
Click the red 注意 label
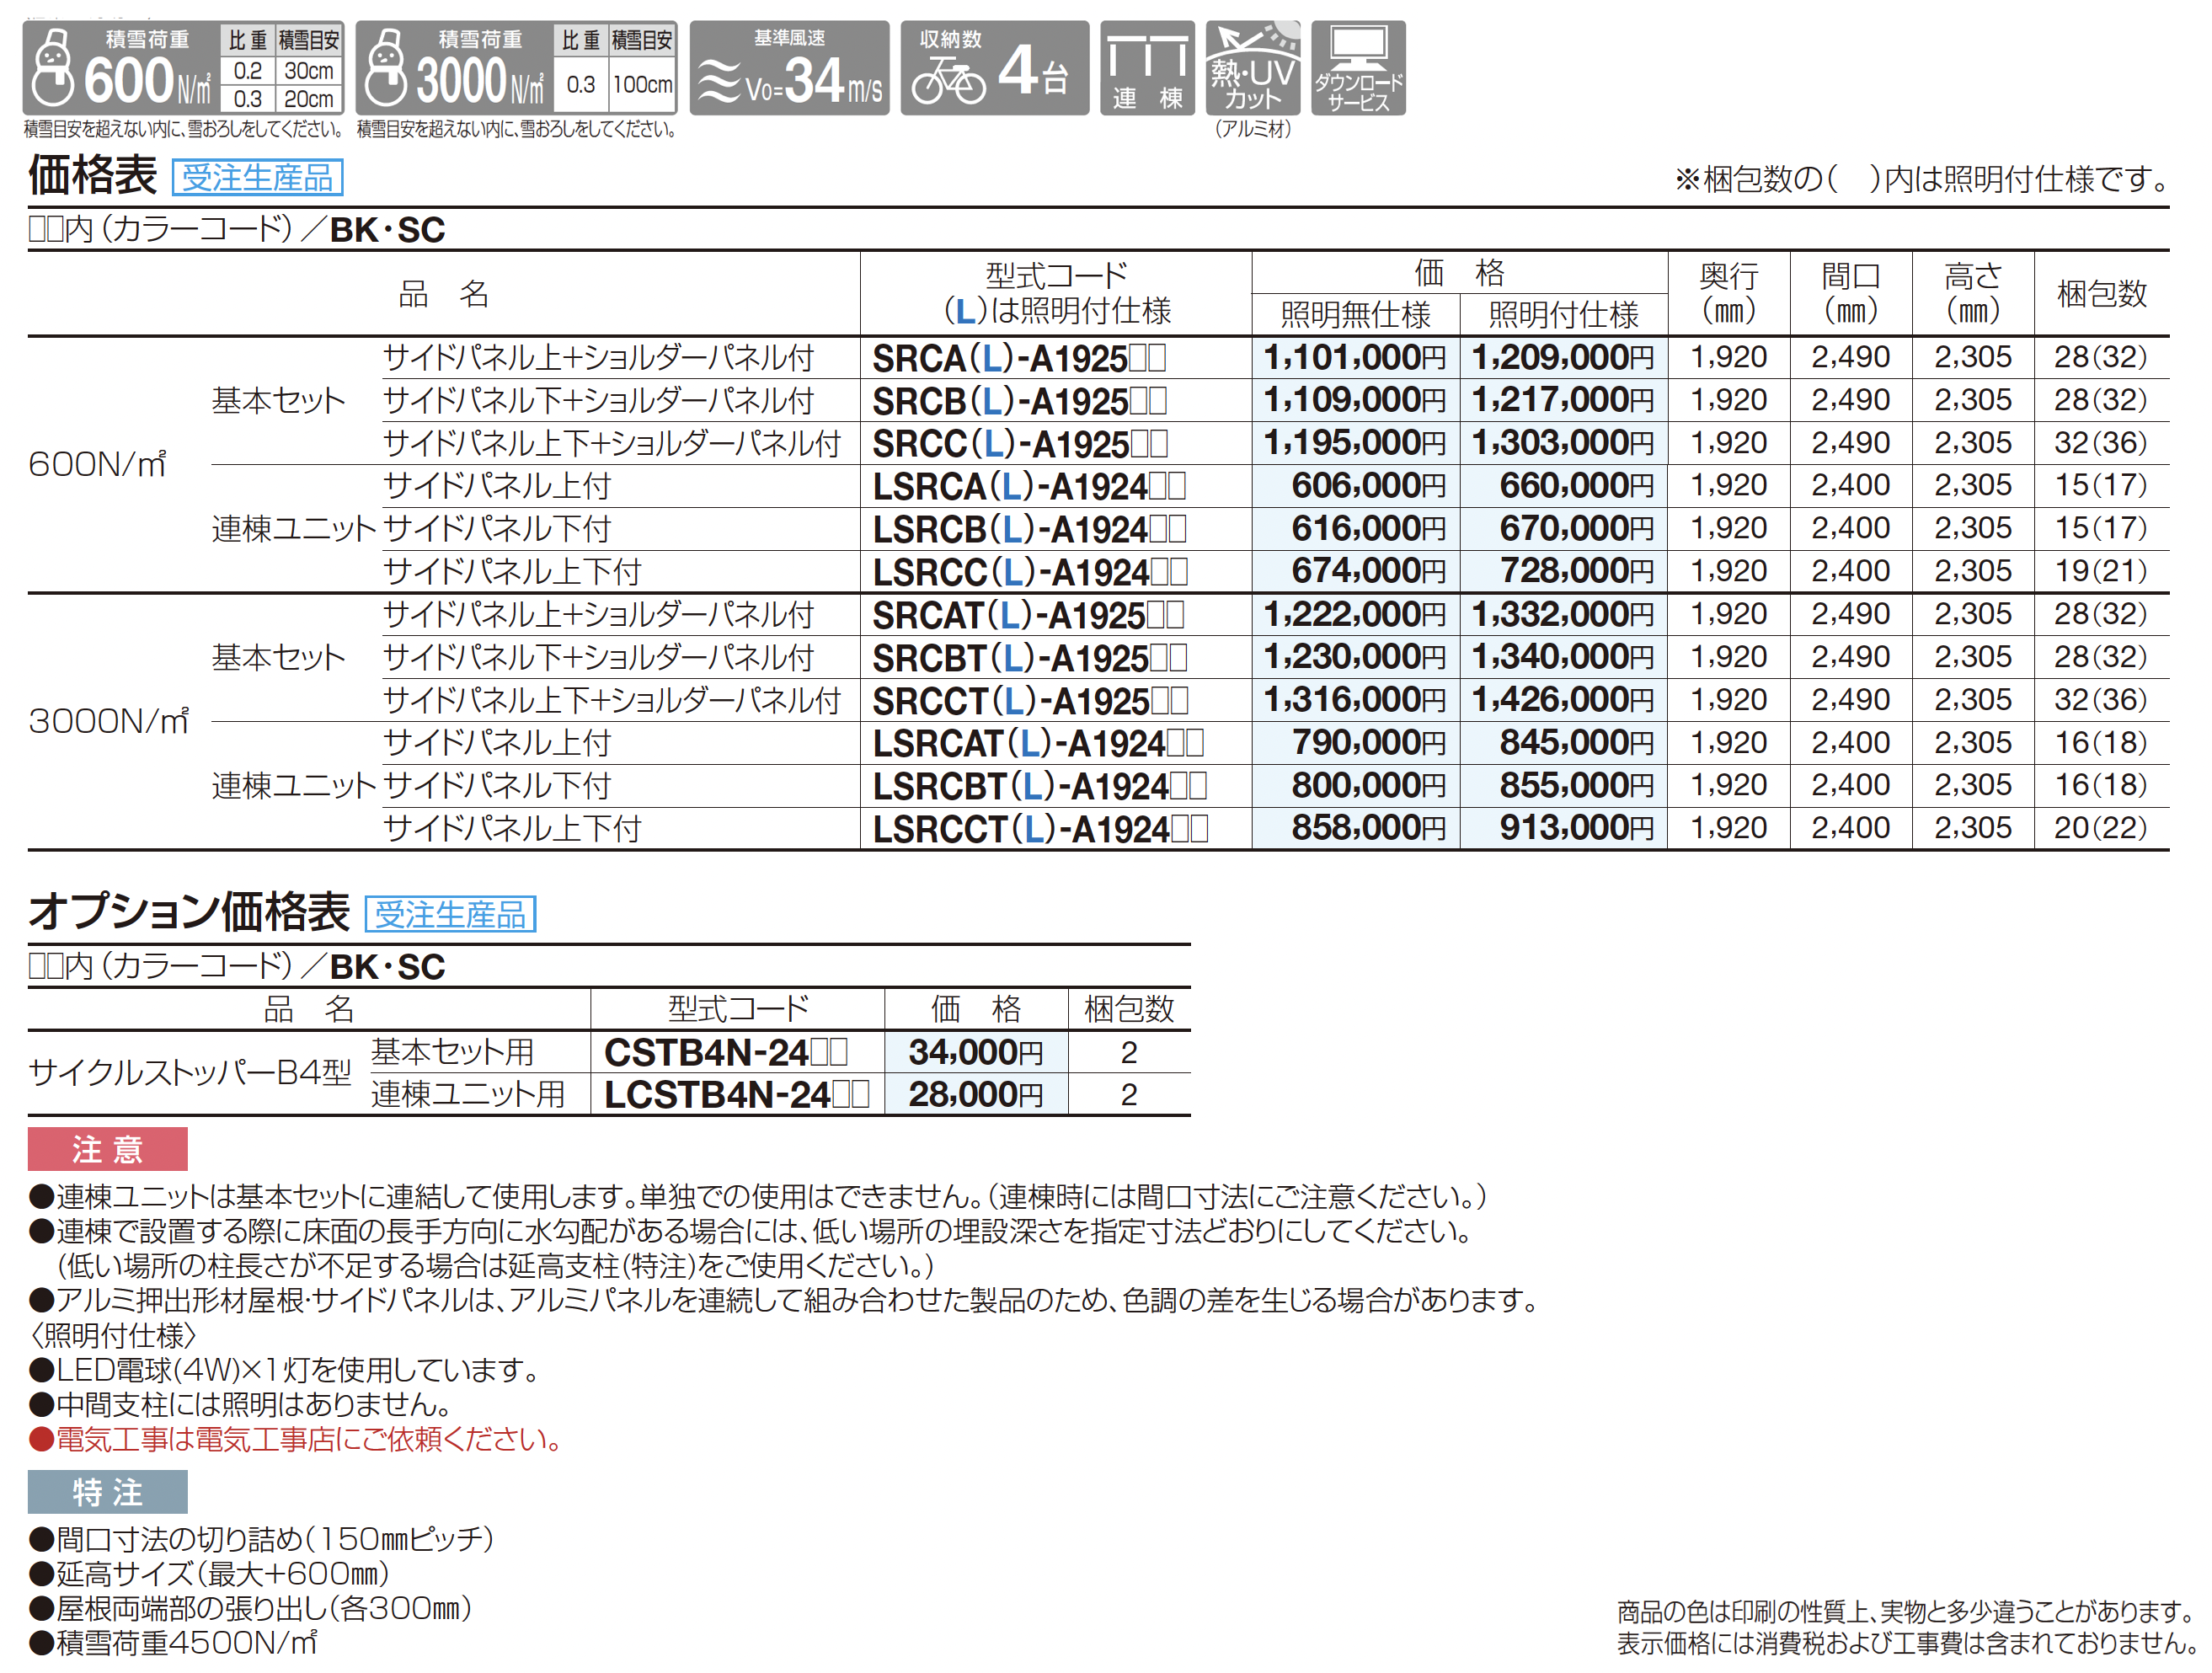[x=107, y=1149]
